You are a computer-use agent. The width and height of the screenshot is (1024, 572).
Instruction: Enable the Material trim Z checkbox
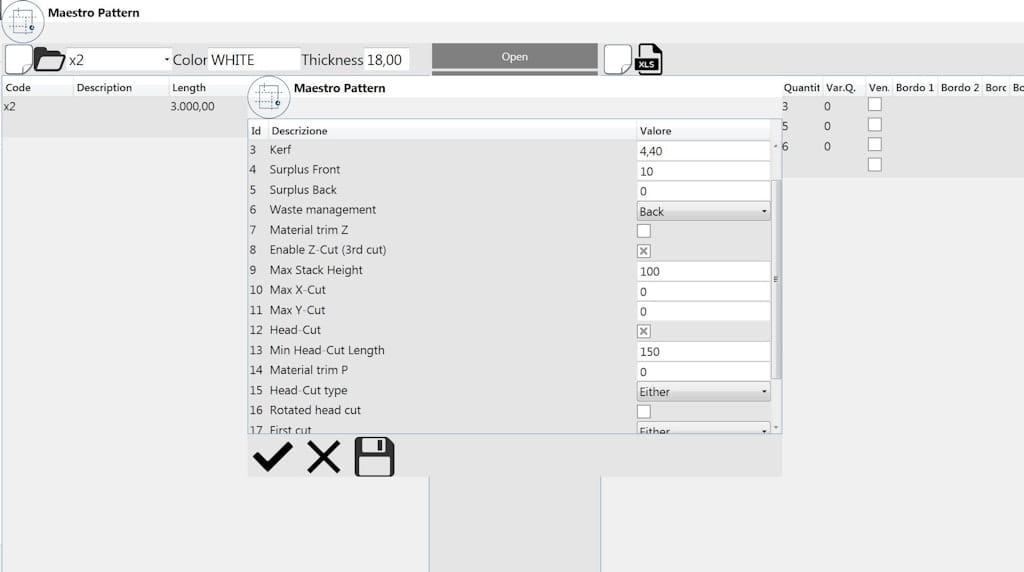(x=644, y=231)
